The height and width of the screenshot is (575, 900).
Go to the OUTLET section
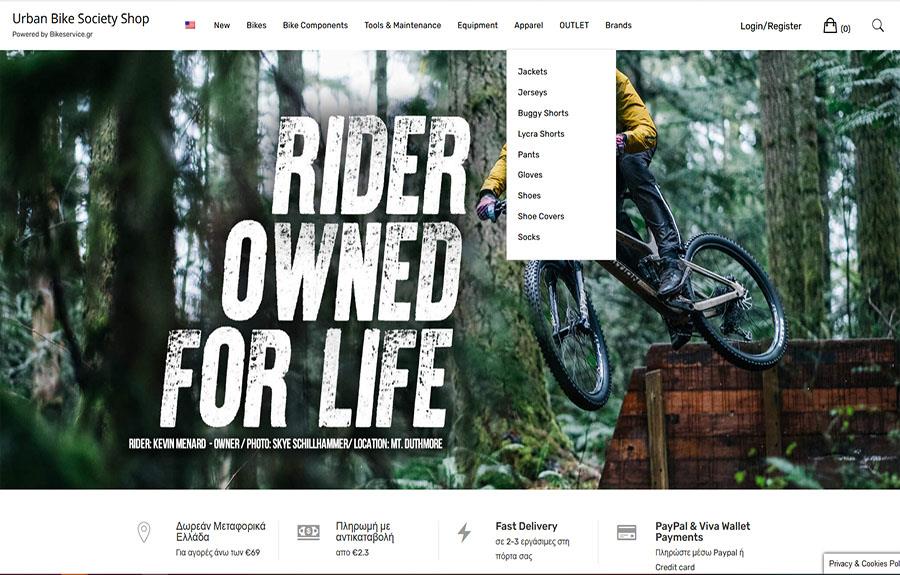(x=574, y=25)
